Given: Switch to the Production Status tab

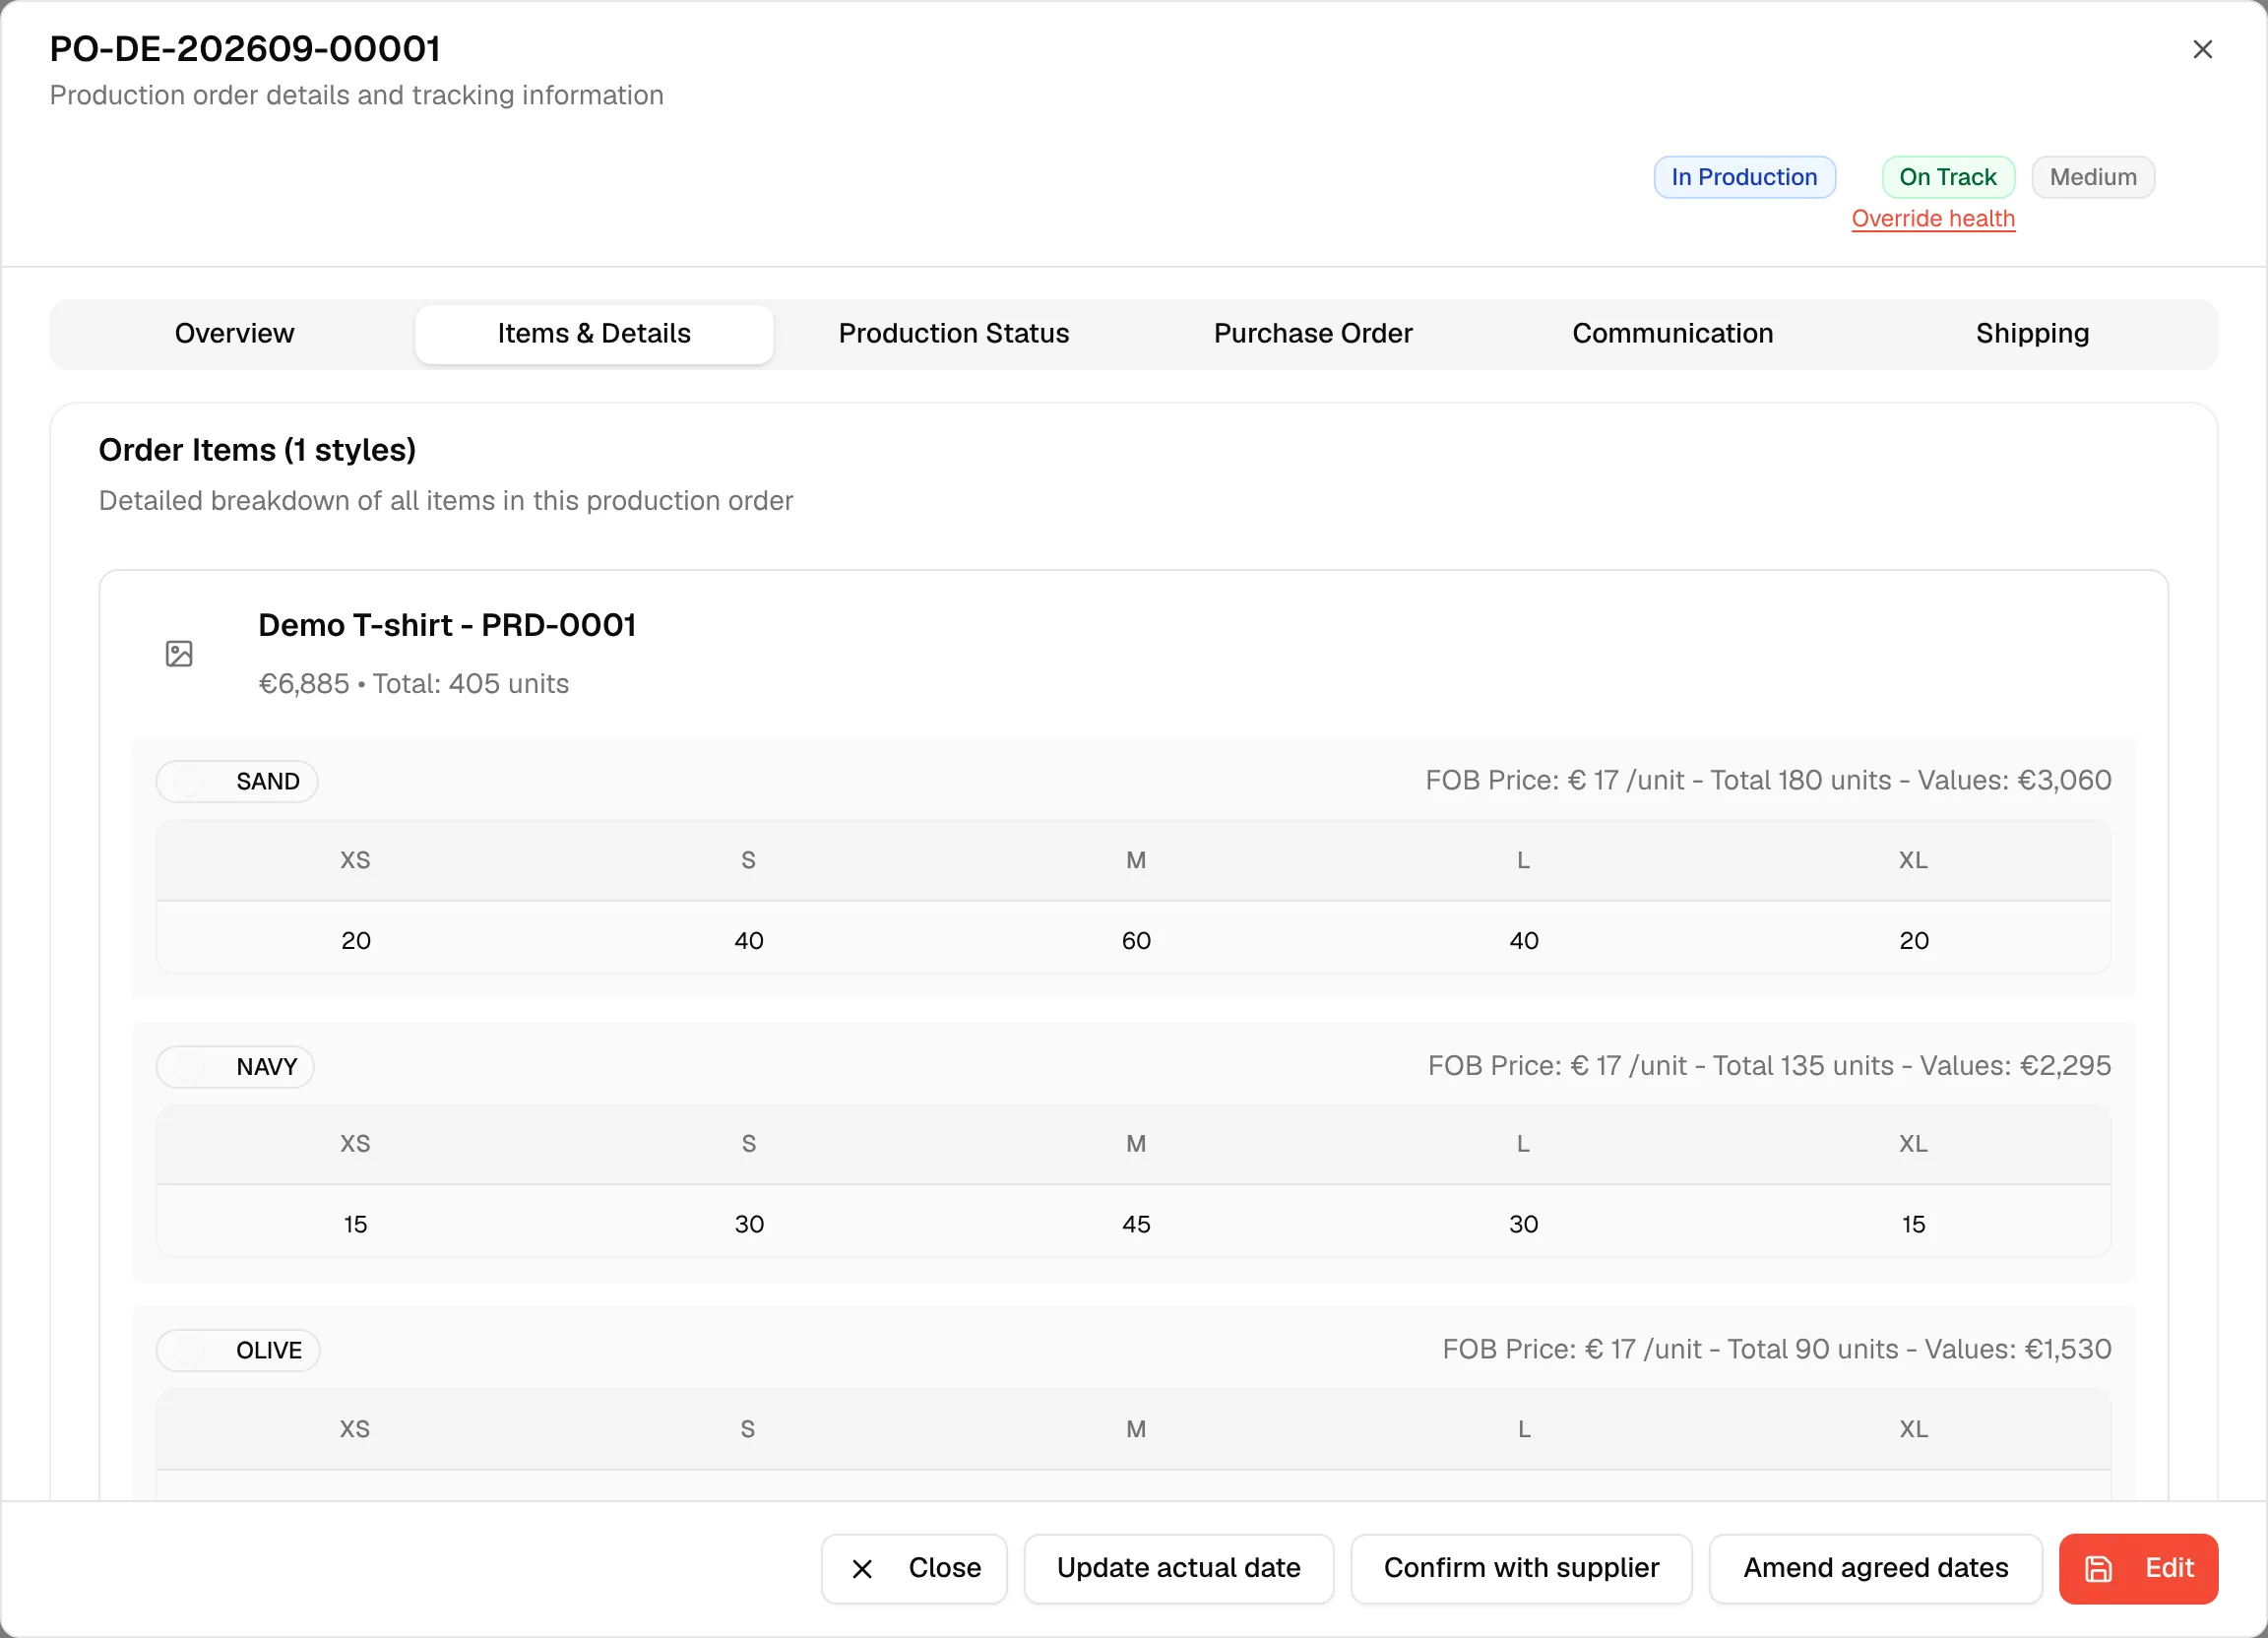Looking at the screenshot, I should pyautogui.click(x=954, y=334).
